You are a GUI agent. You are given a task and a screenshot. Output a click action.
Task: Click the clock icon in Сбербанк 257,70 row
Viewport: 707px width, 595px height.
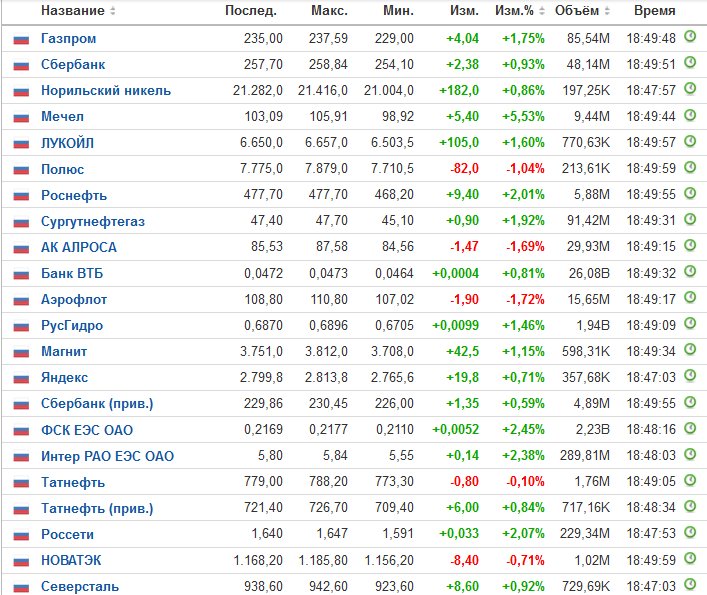(690, 63)
